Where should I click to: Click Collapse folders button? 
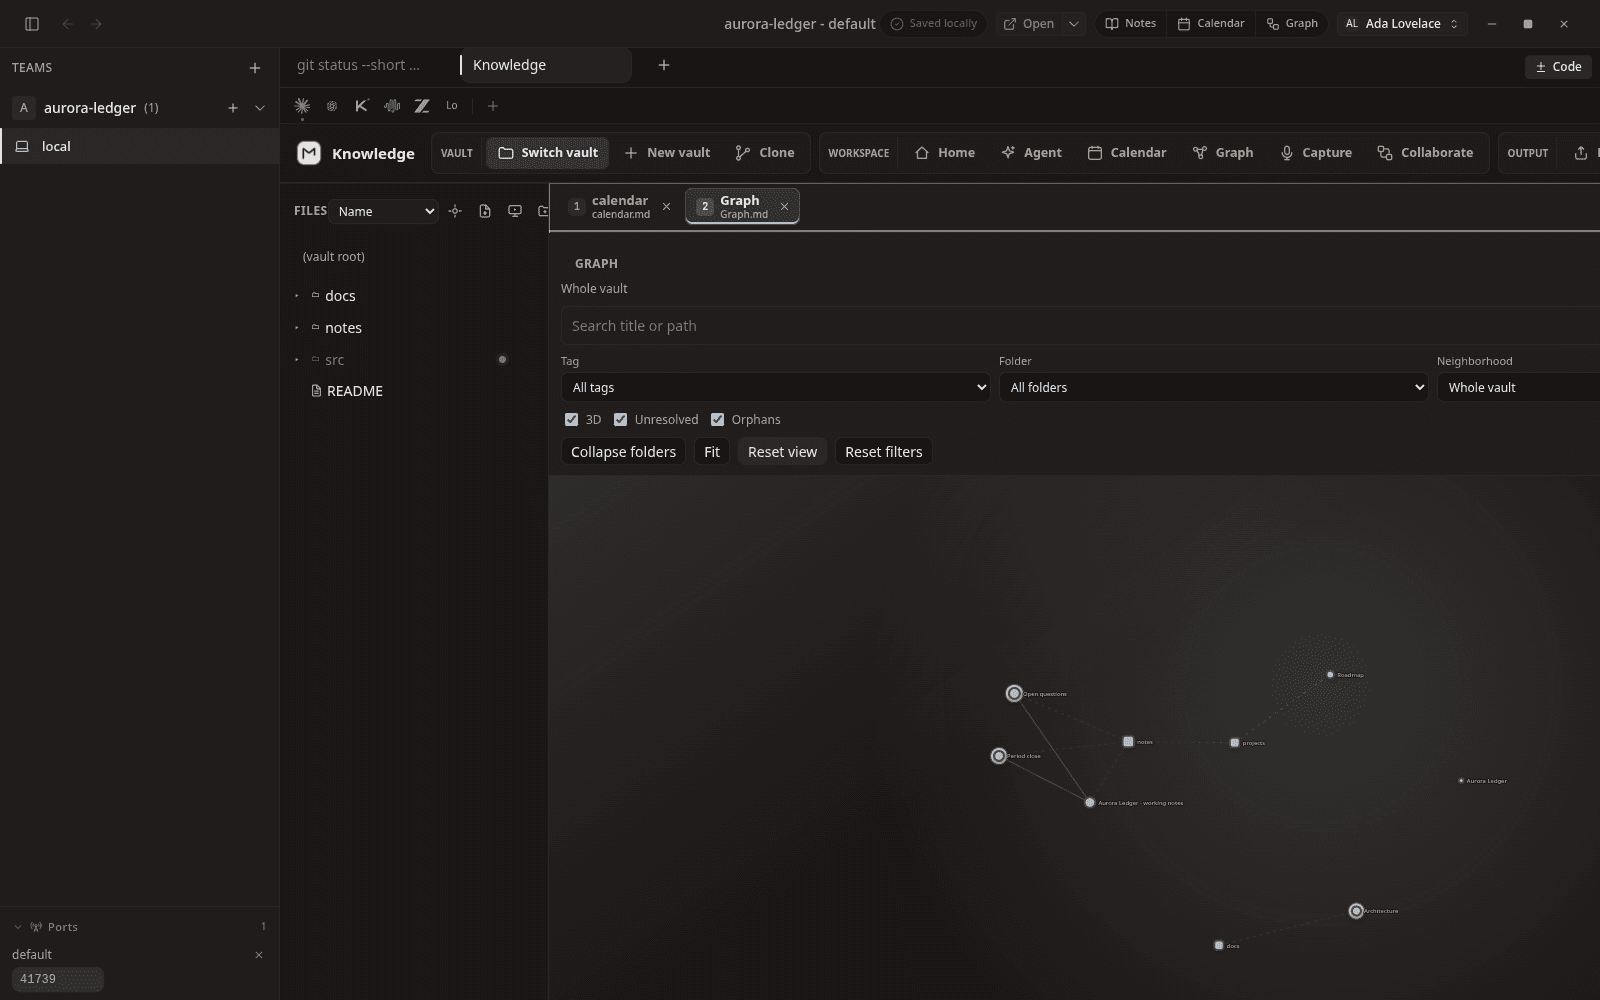(x=623, y=452)
